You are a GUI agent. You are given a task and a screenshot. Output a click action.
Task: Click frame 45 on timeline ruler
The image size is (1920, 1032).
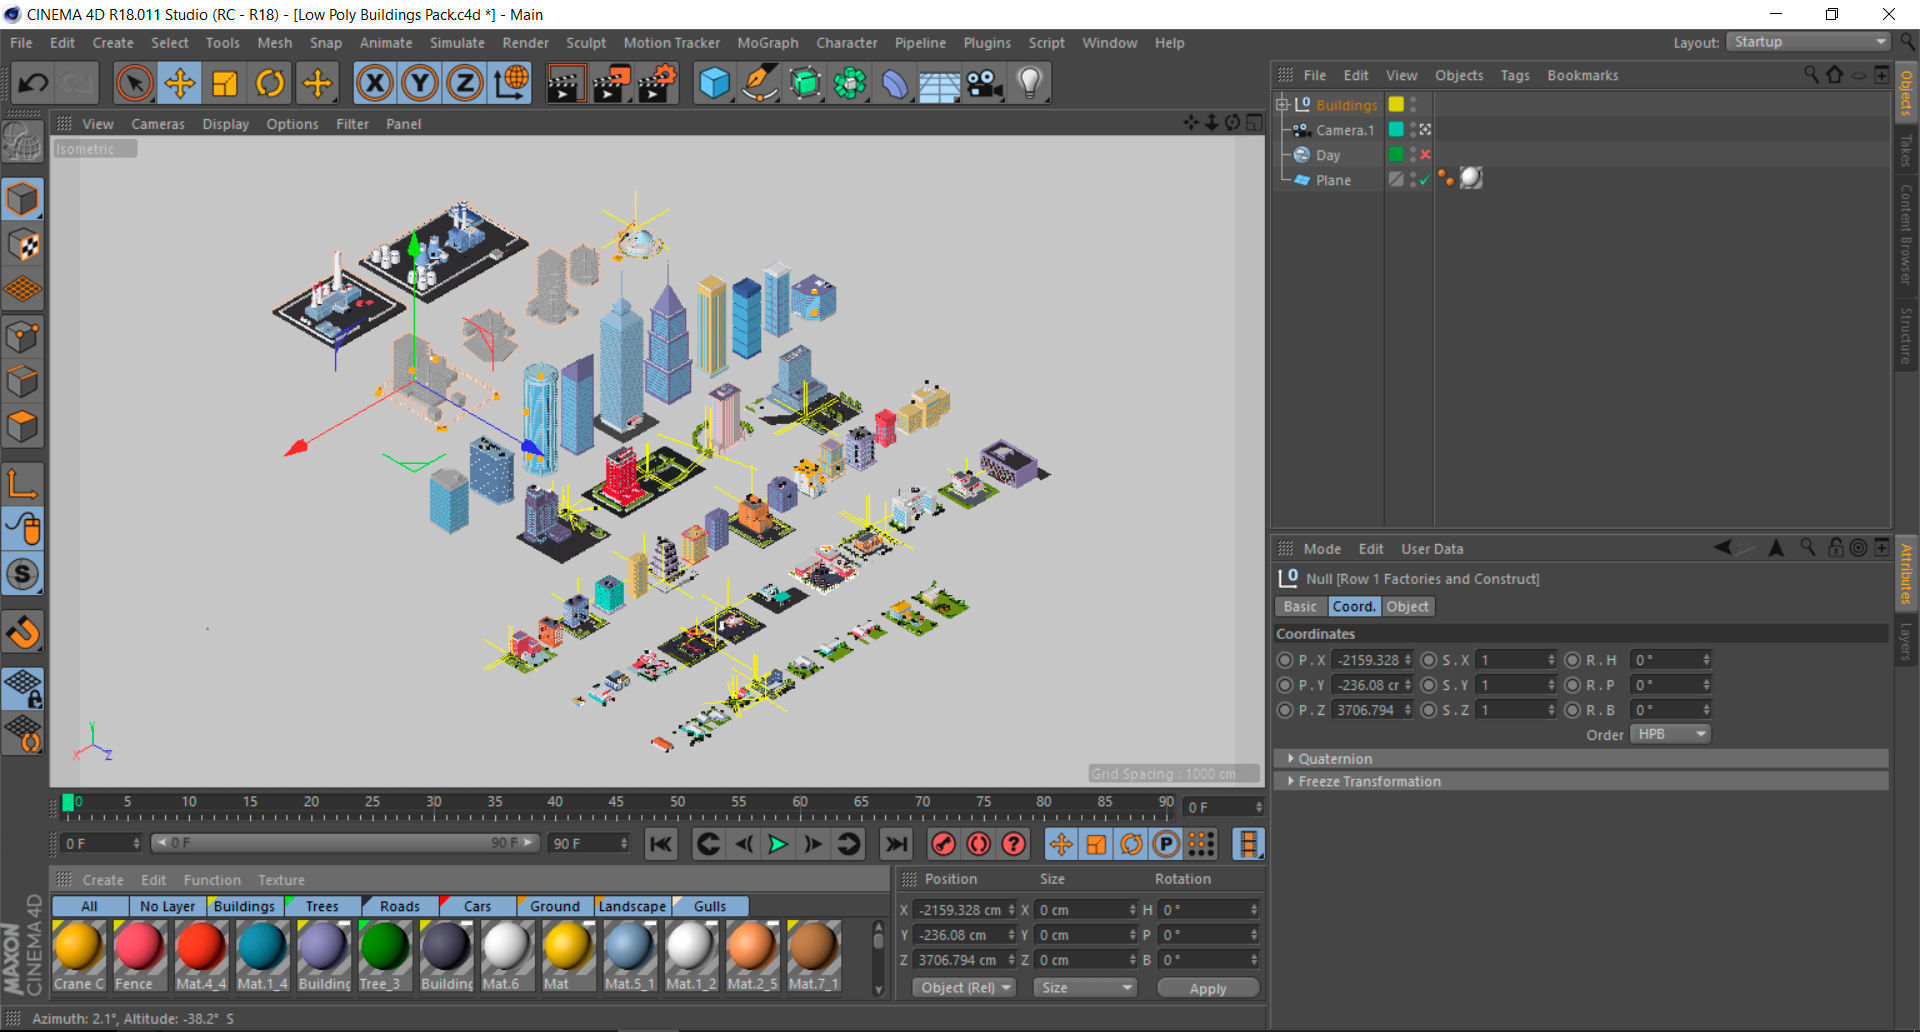pyautogui.click(x=616, y=803)
